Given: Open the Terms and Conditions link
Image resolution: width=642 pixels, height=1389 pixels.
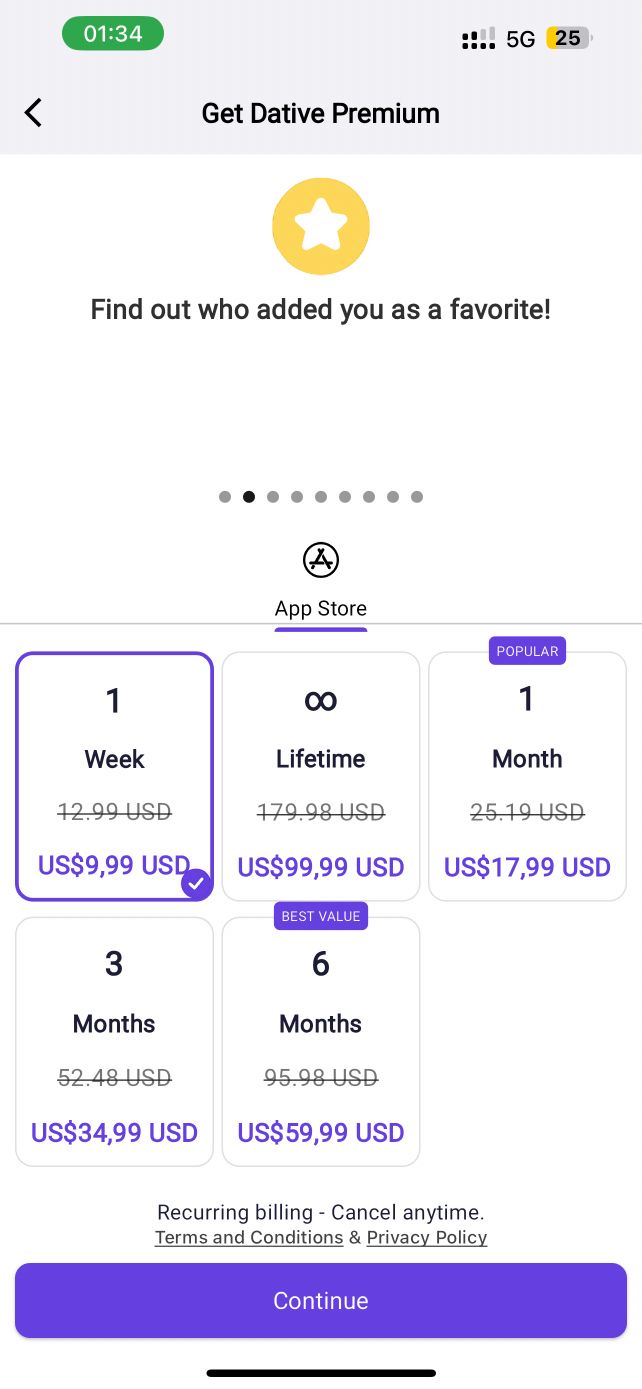Looking at the screenshot, I should [x=249, y=1238].
